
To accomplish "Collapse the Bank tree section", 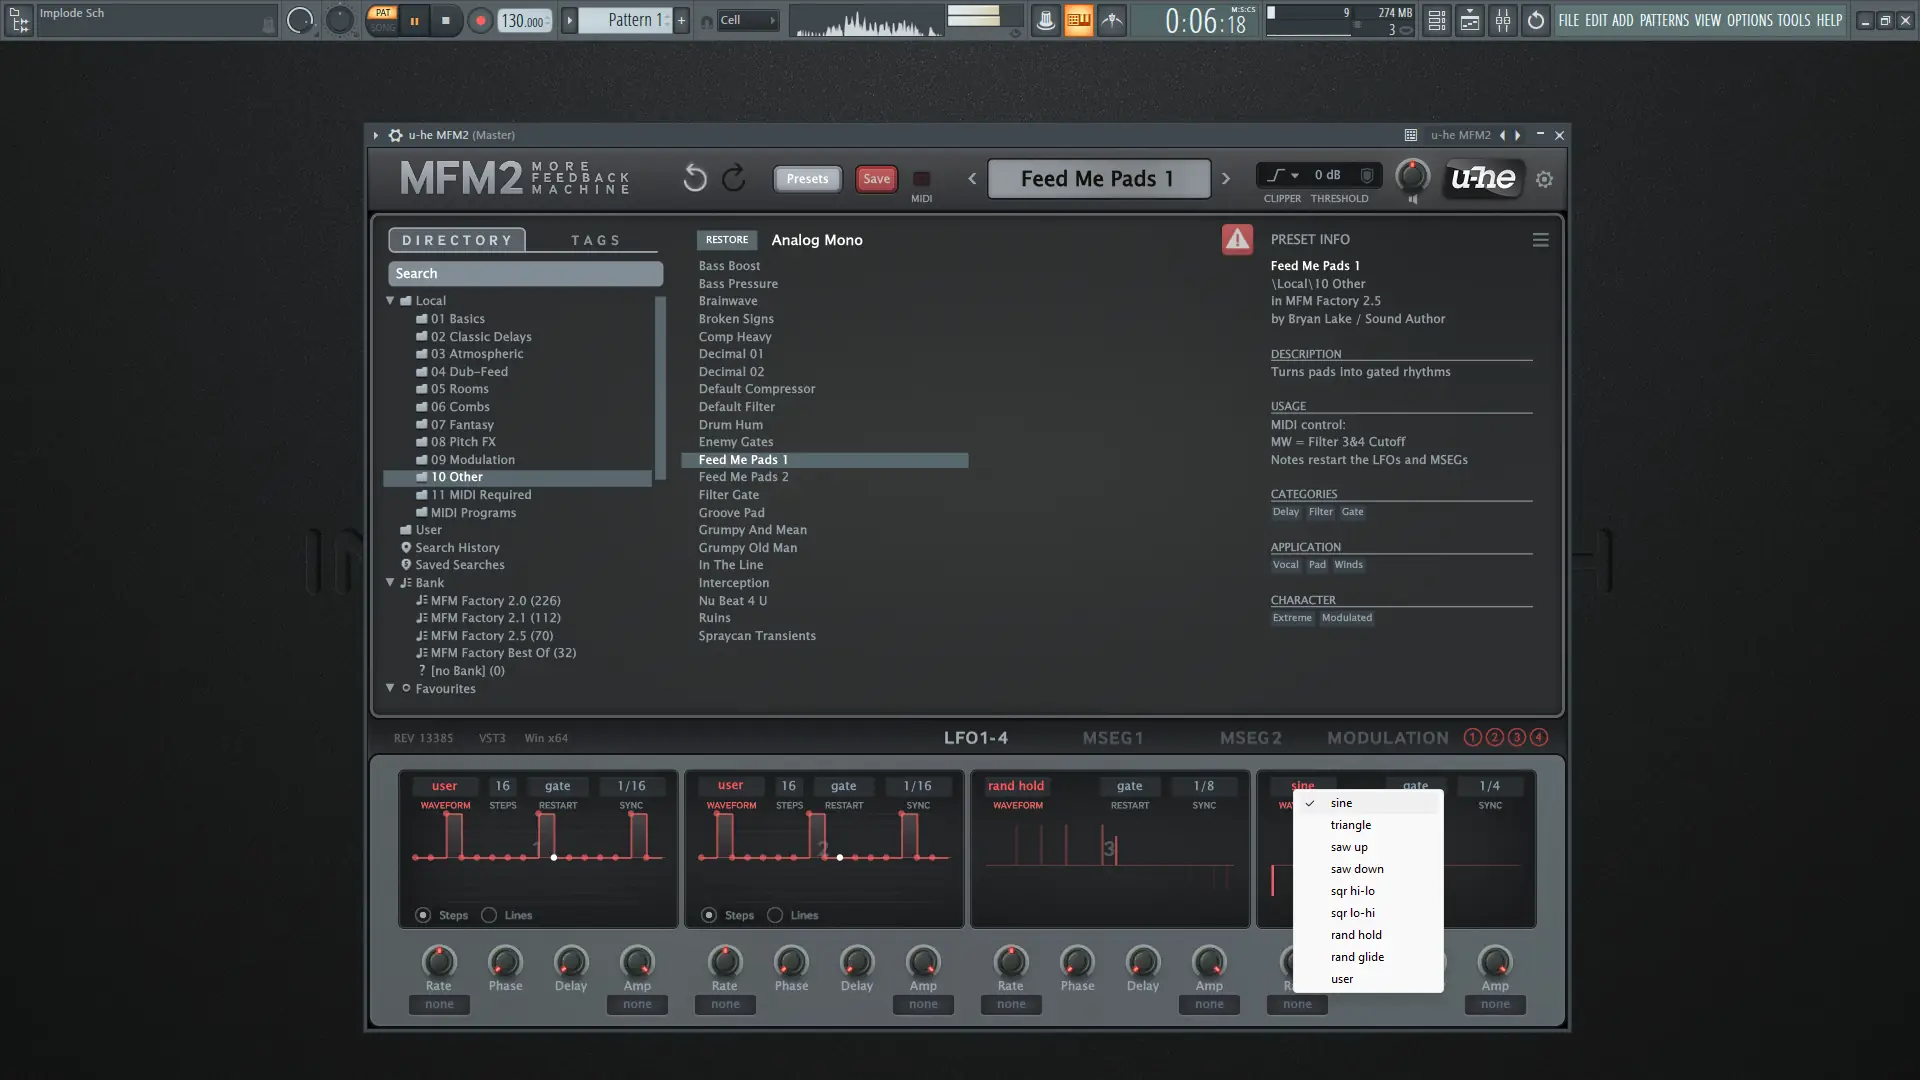I will (x=389, y=582).
